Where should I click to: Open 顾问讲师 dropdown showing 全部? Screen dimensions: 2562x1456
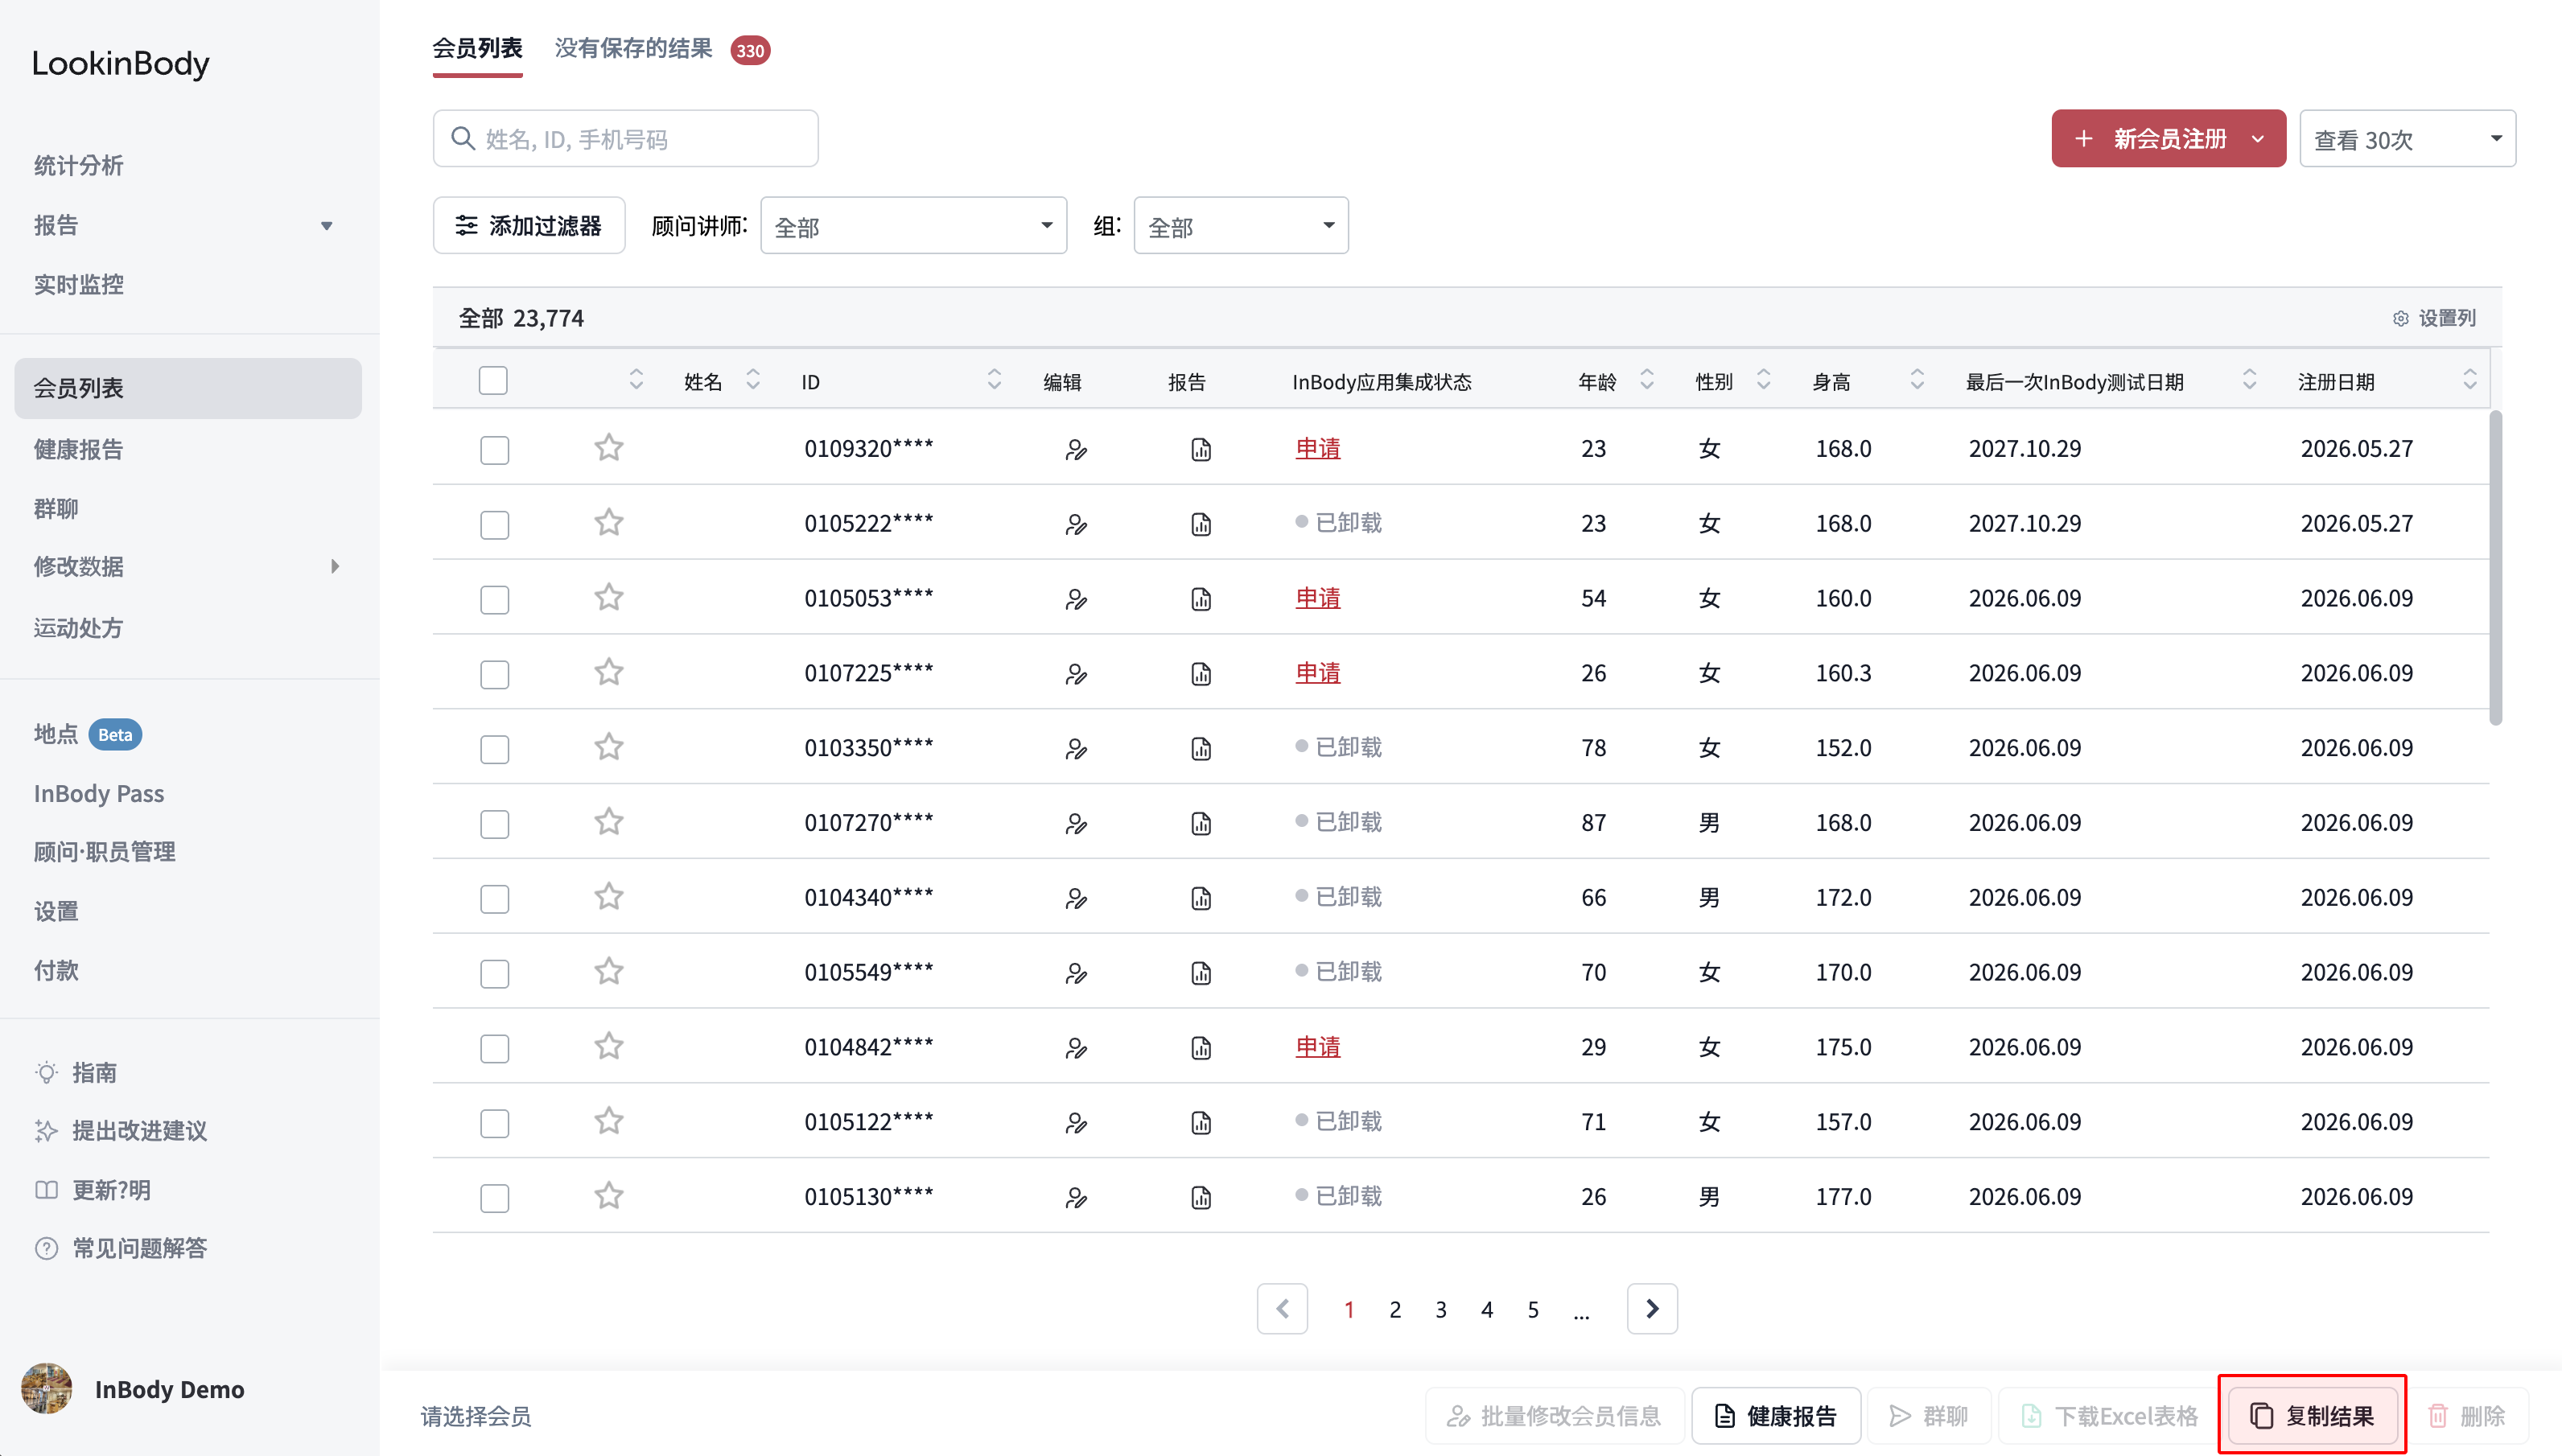click(913, 226)
